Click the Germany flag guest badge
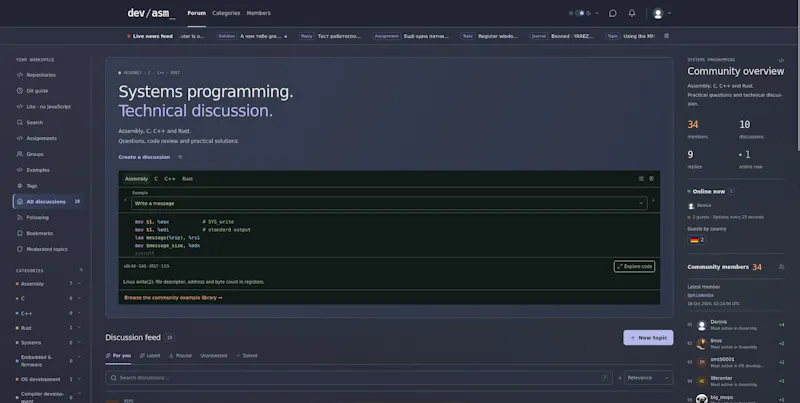Screen dimensions: 800x403 696,240
